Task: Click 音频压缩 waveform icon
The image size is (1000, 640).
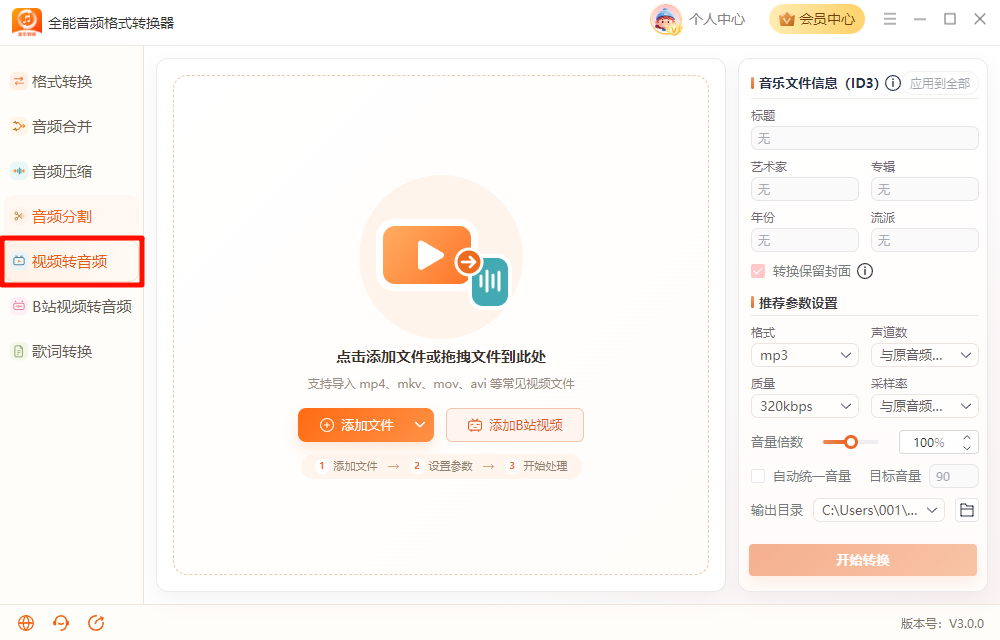Action: click(x=18, y=171)
